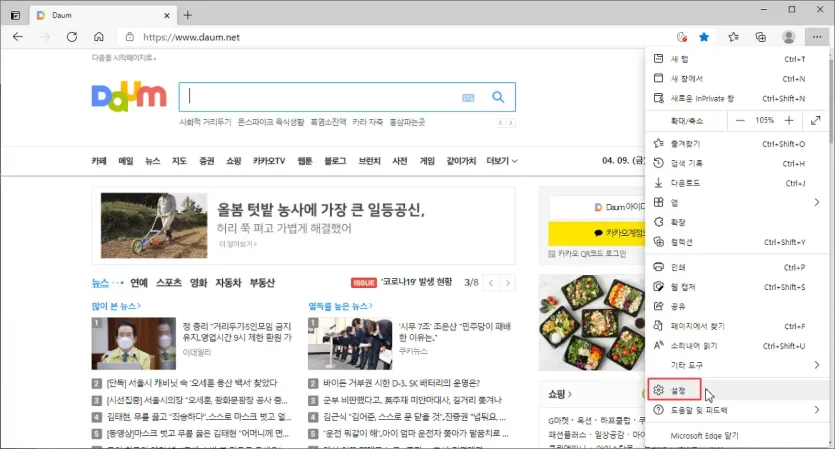Screen dimensions: 835x449
Task: Close the Daum tab
Action: click(167, 15)
